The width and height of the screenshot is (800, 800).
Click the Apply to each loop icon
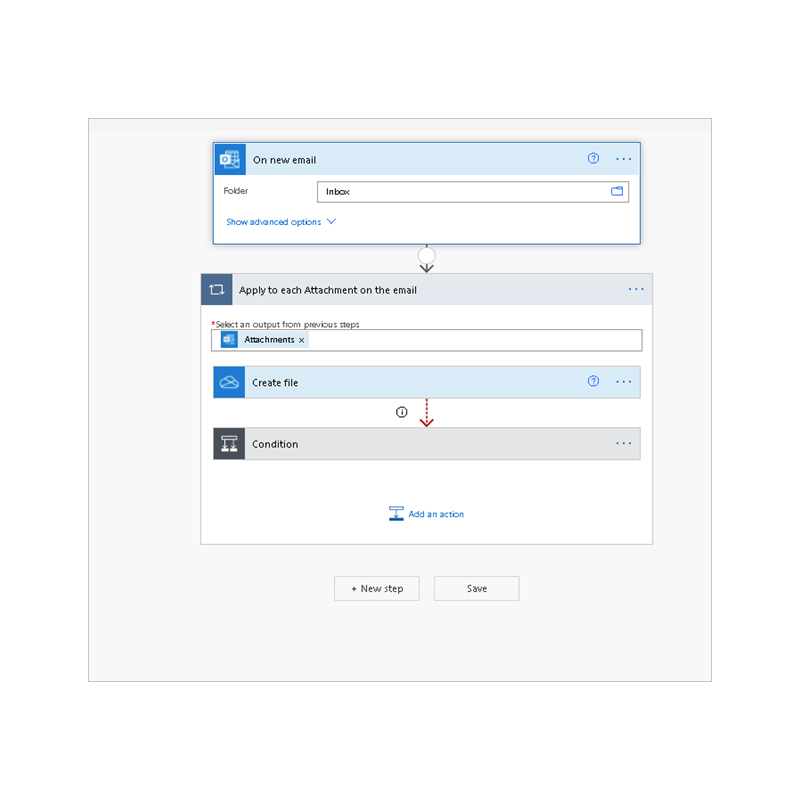pyautogui.click(x=217, y=290)
